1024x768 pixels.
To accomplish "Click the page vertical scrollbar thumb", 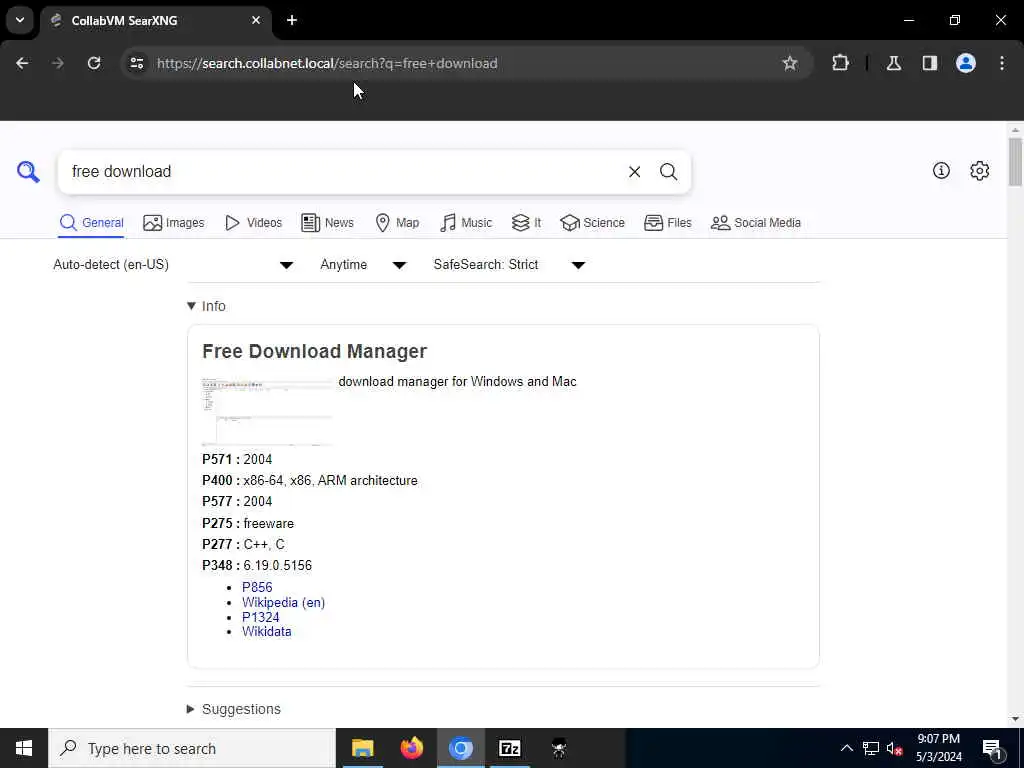I will [x=1015, y=162].
